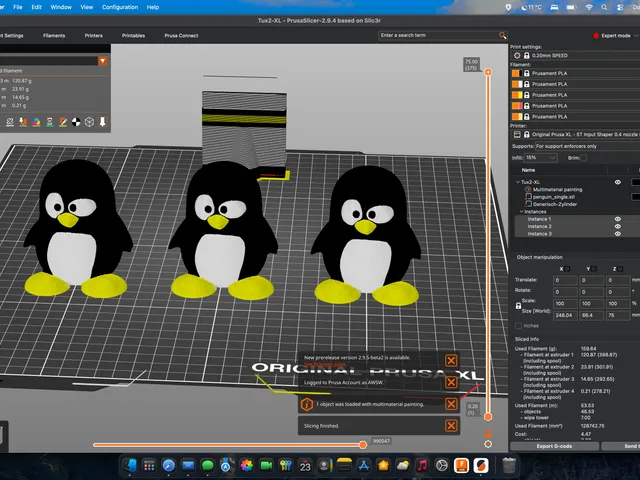Open the Supports dropdown

pyautogui.click(x=587, y=146)
